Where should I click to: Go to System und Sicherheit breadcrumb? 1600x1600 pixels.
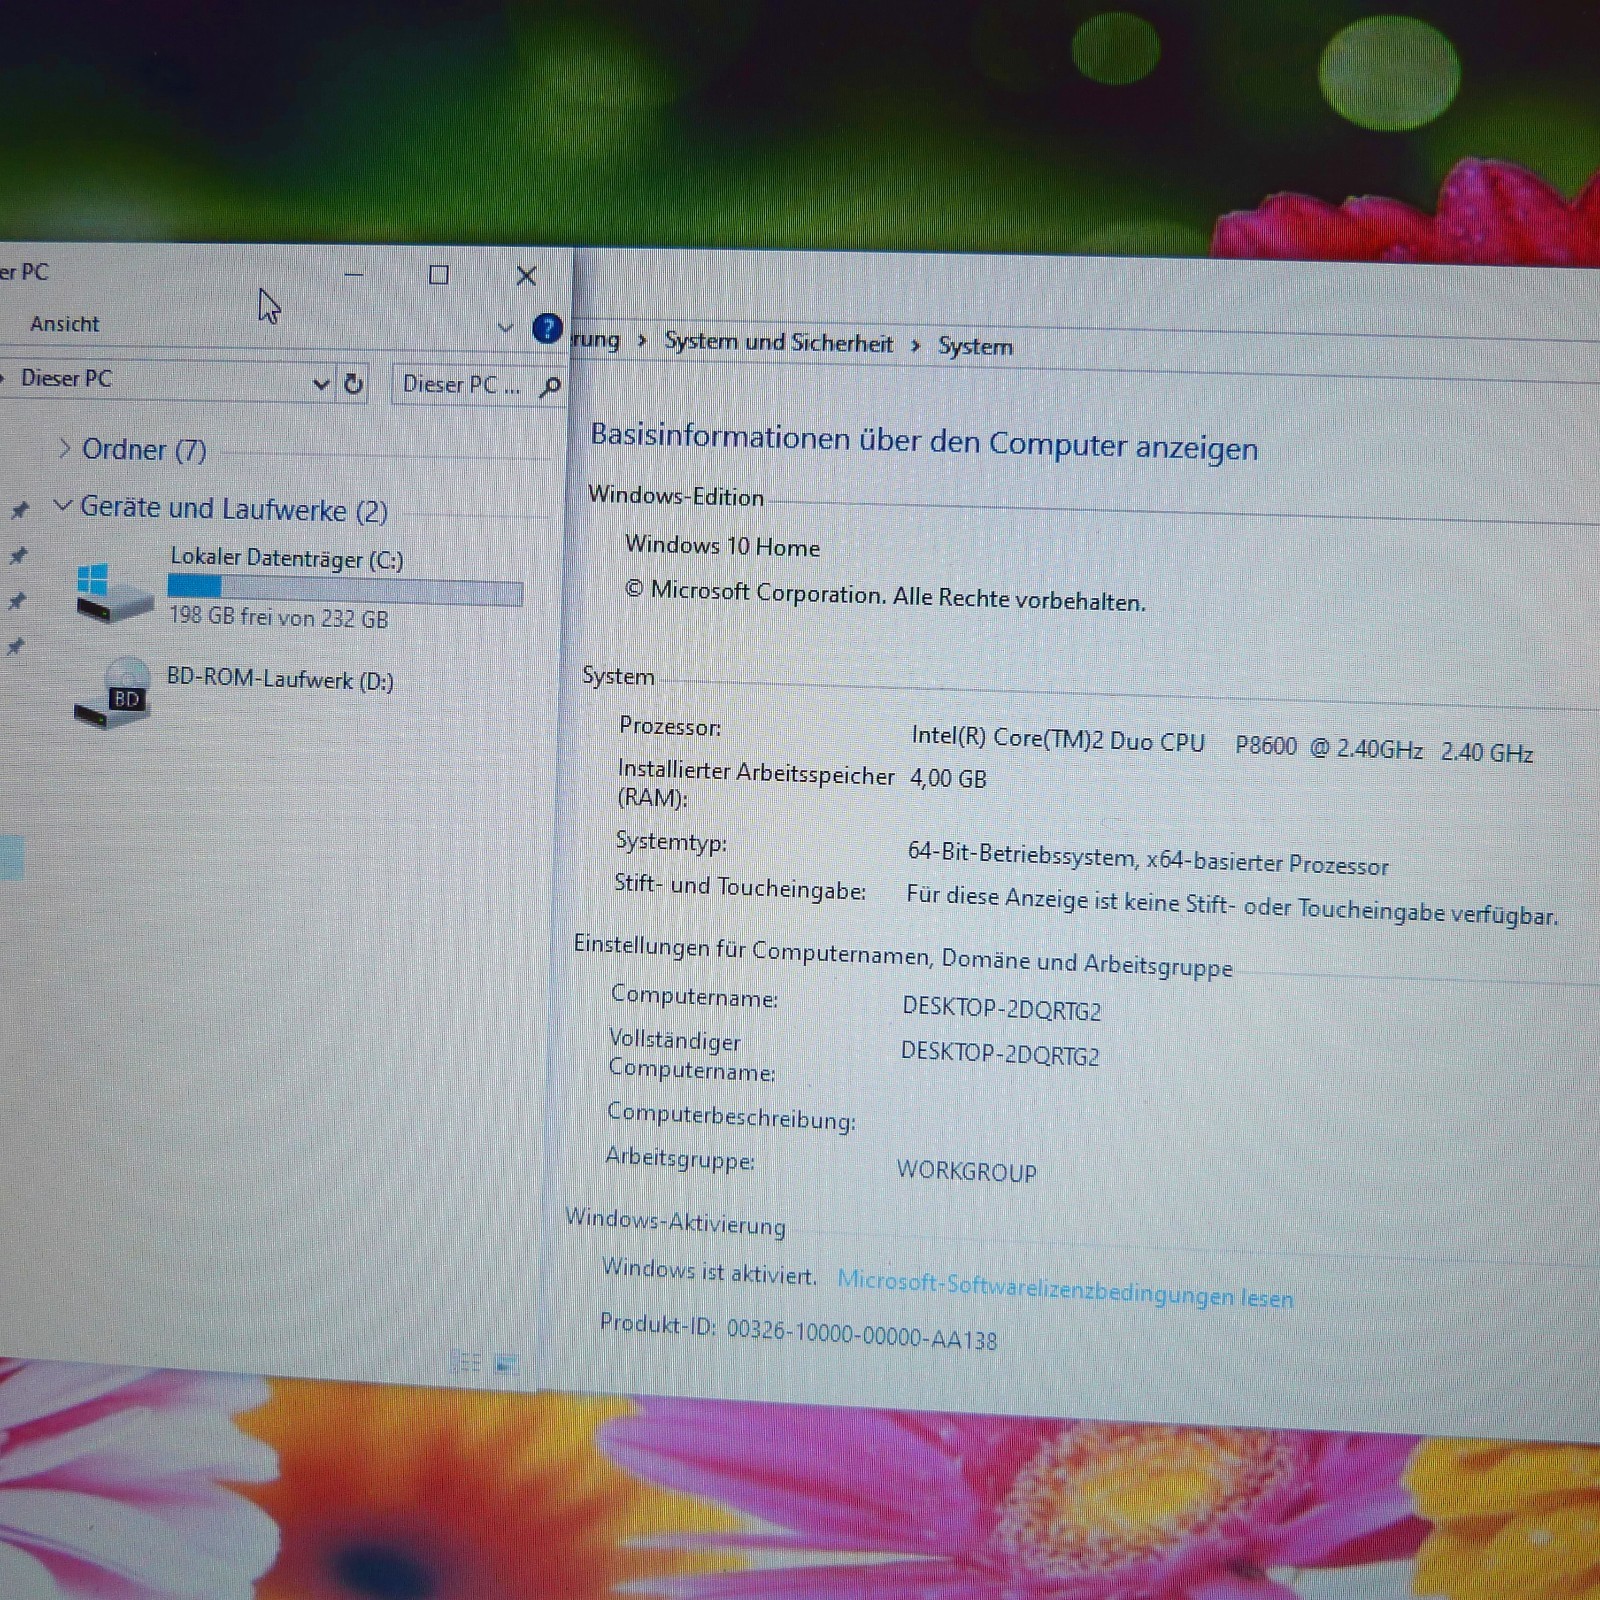click(x=778, y=342)
